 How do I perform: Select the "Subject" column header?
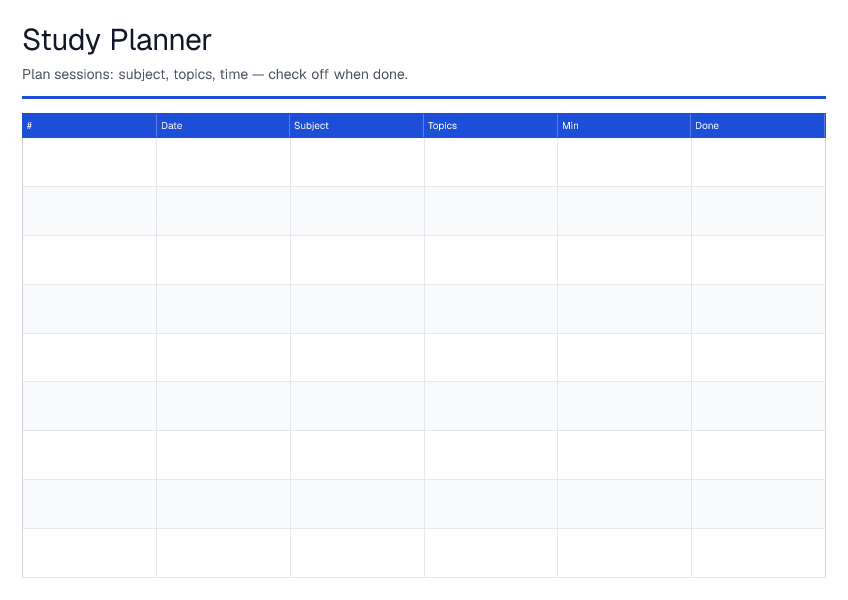point(356,126)
